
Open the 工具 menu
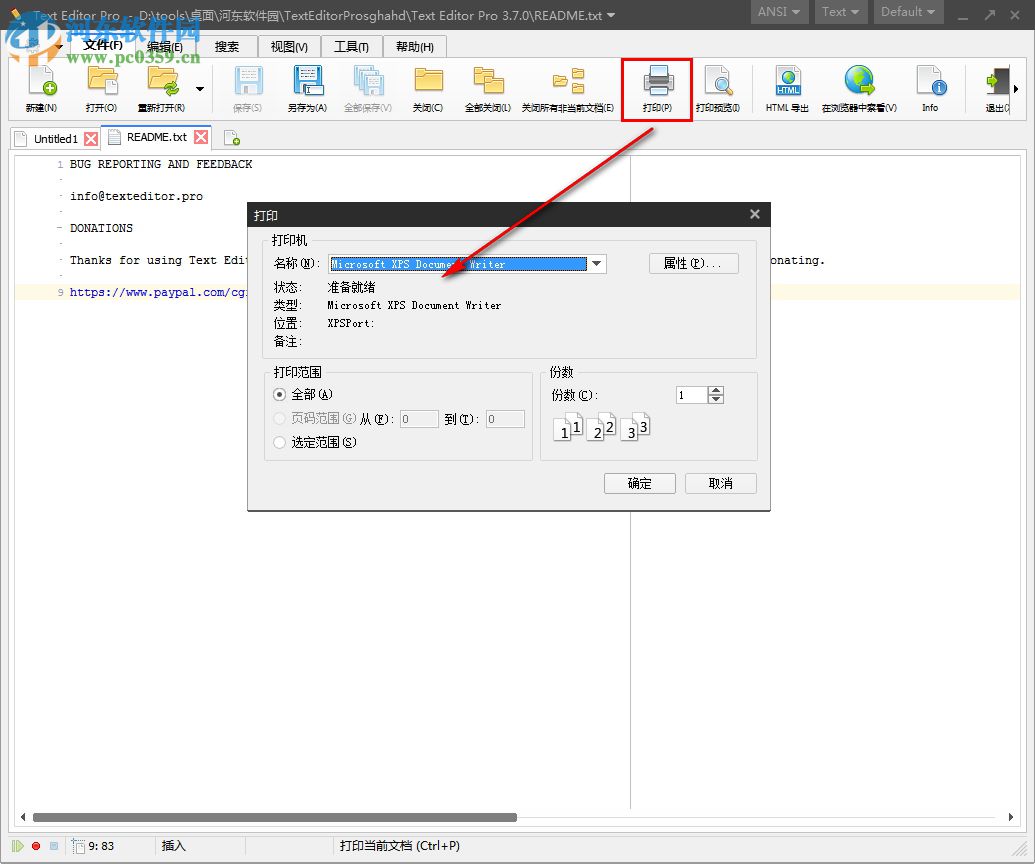click(x=351, y=46)
